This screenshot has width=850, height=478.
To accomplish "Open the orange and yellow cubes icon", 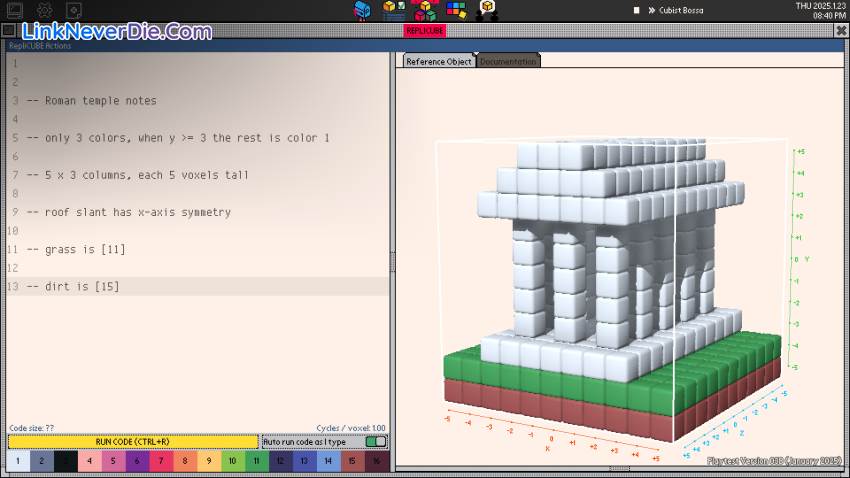I will [x=427, y=10].
